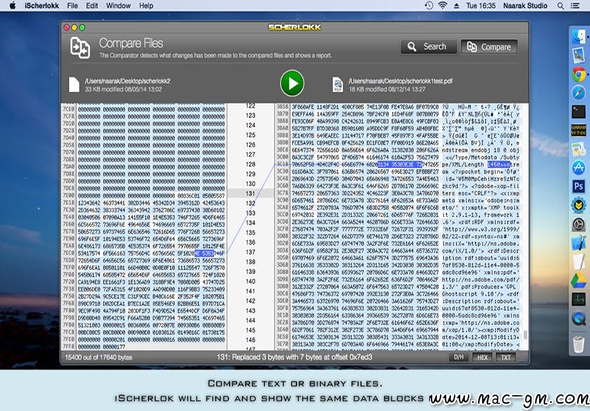Viewport: 590px width, 411px height.
Task: Click the Search button
Action: click(x=429, y=47)
